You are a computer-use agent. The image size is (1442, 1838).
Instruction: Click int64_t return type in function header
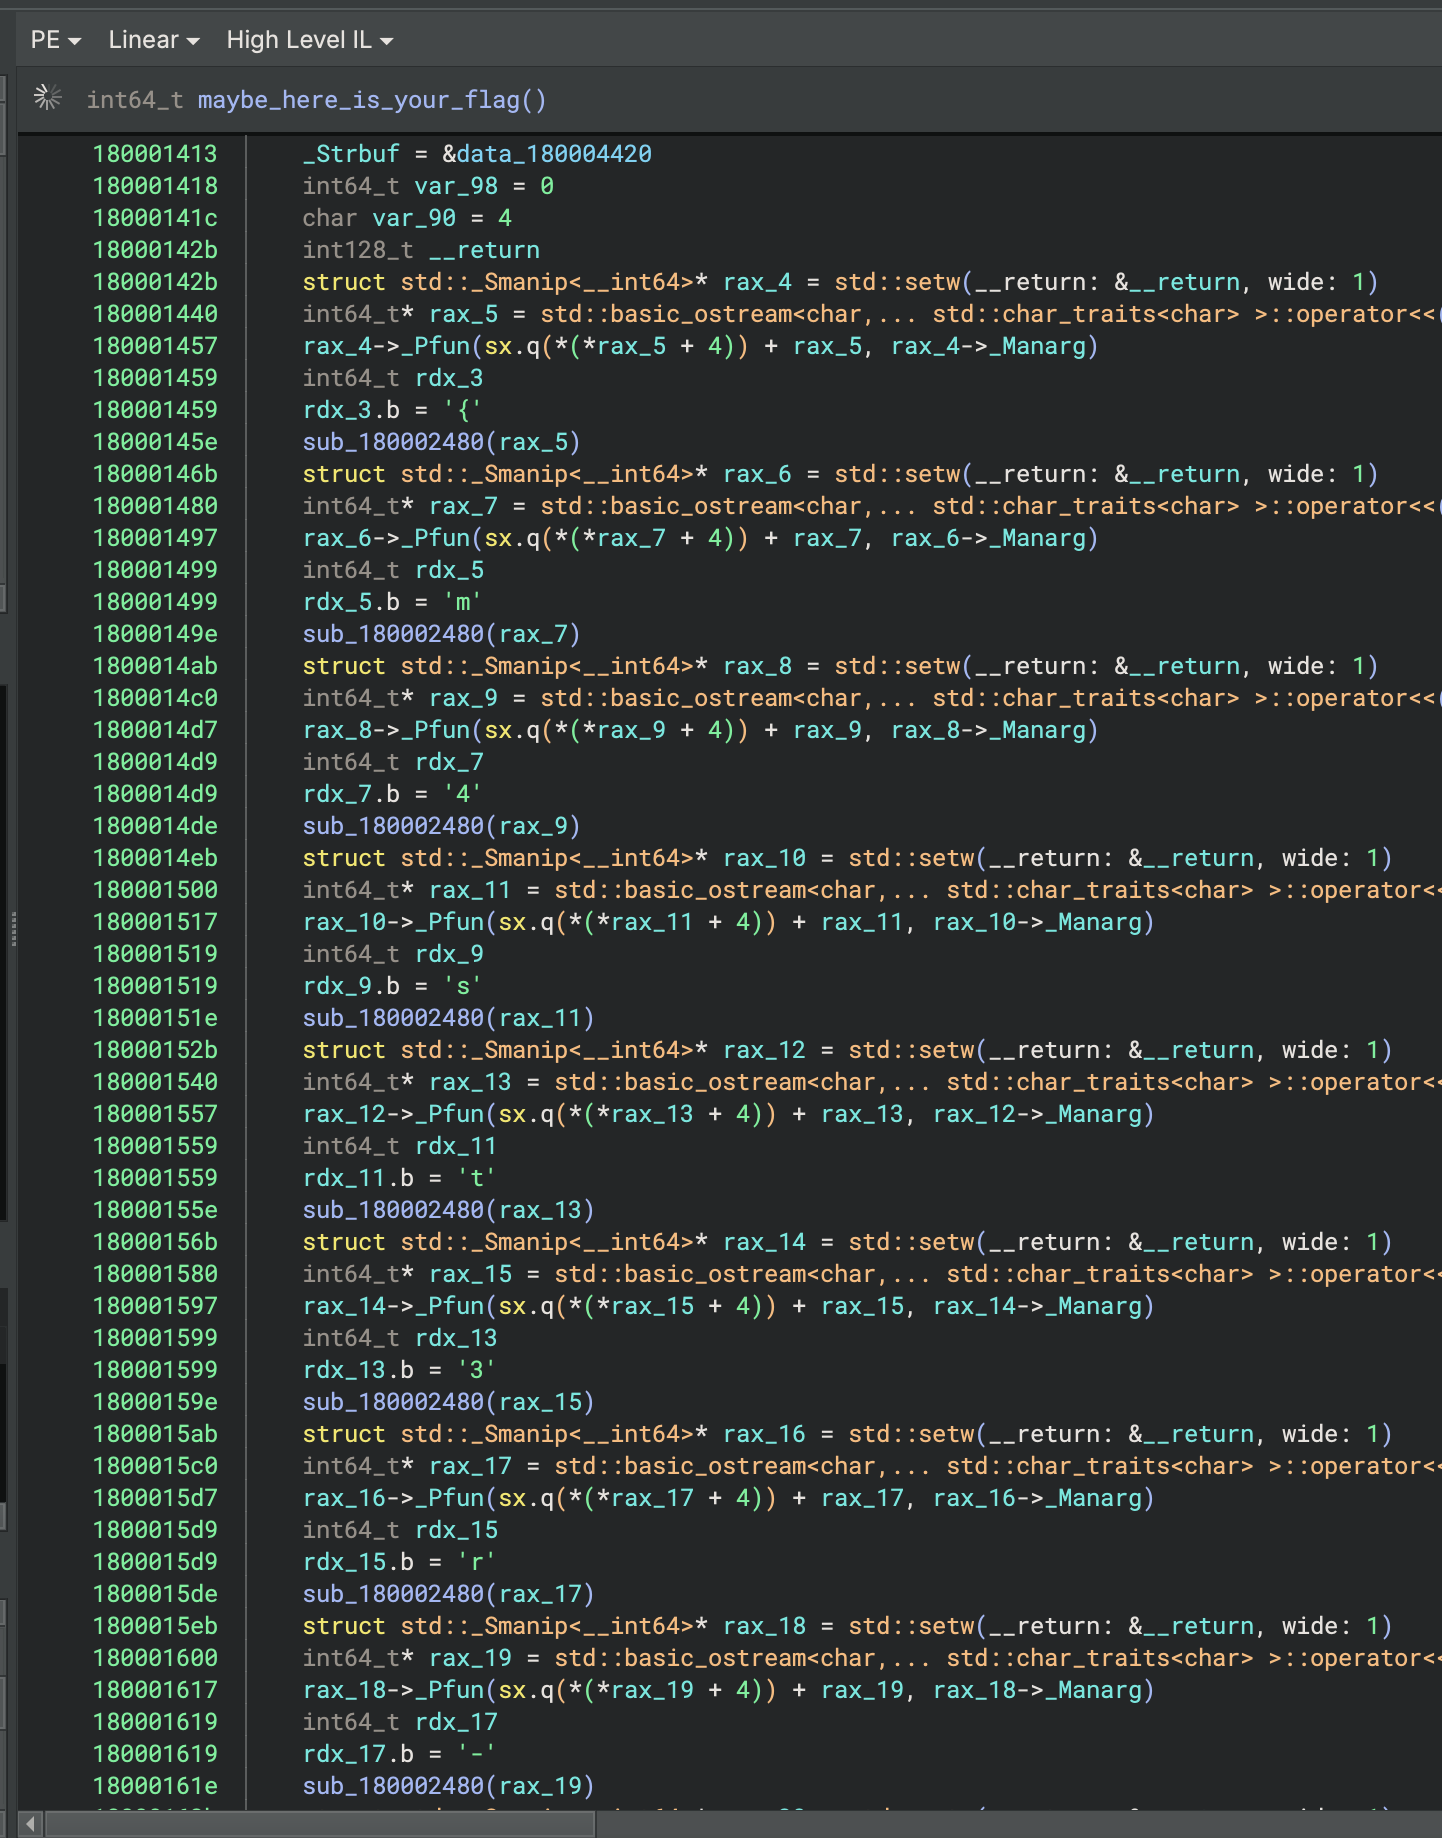click(134, 100)
